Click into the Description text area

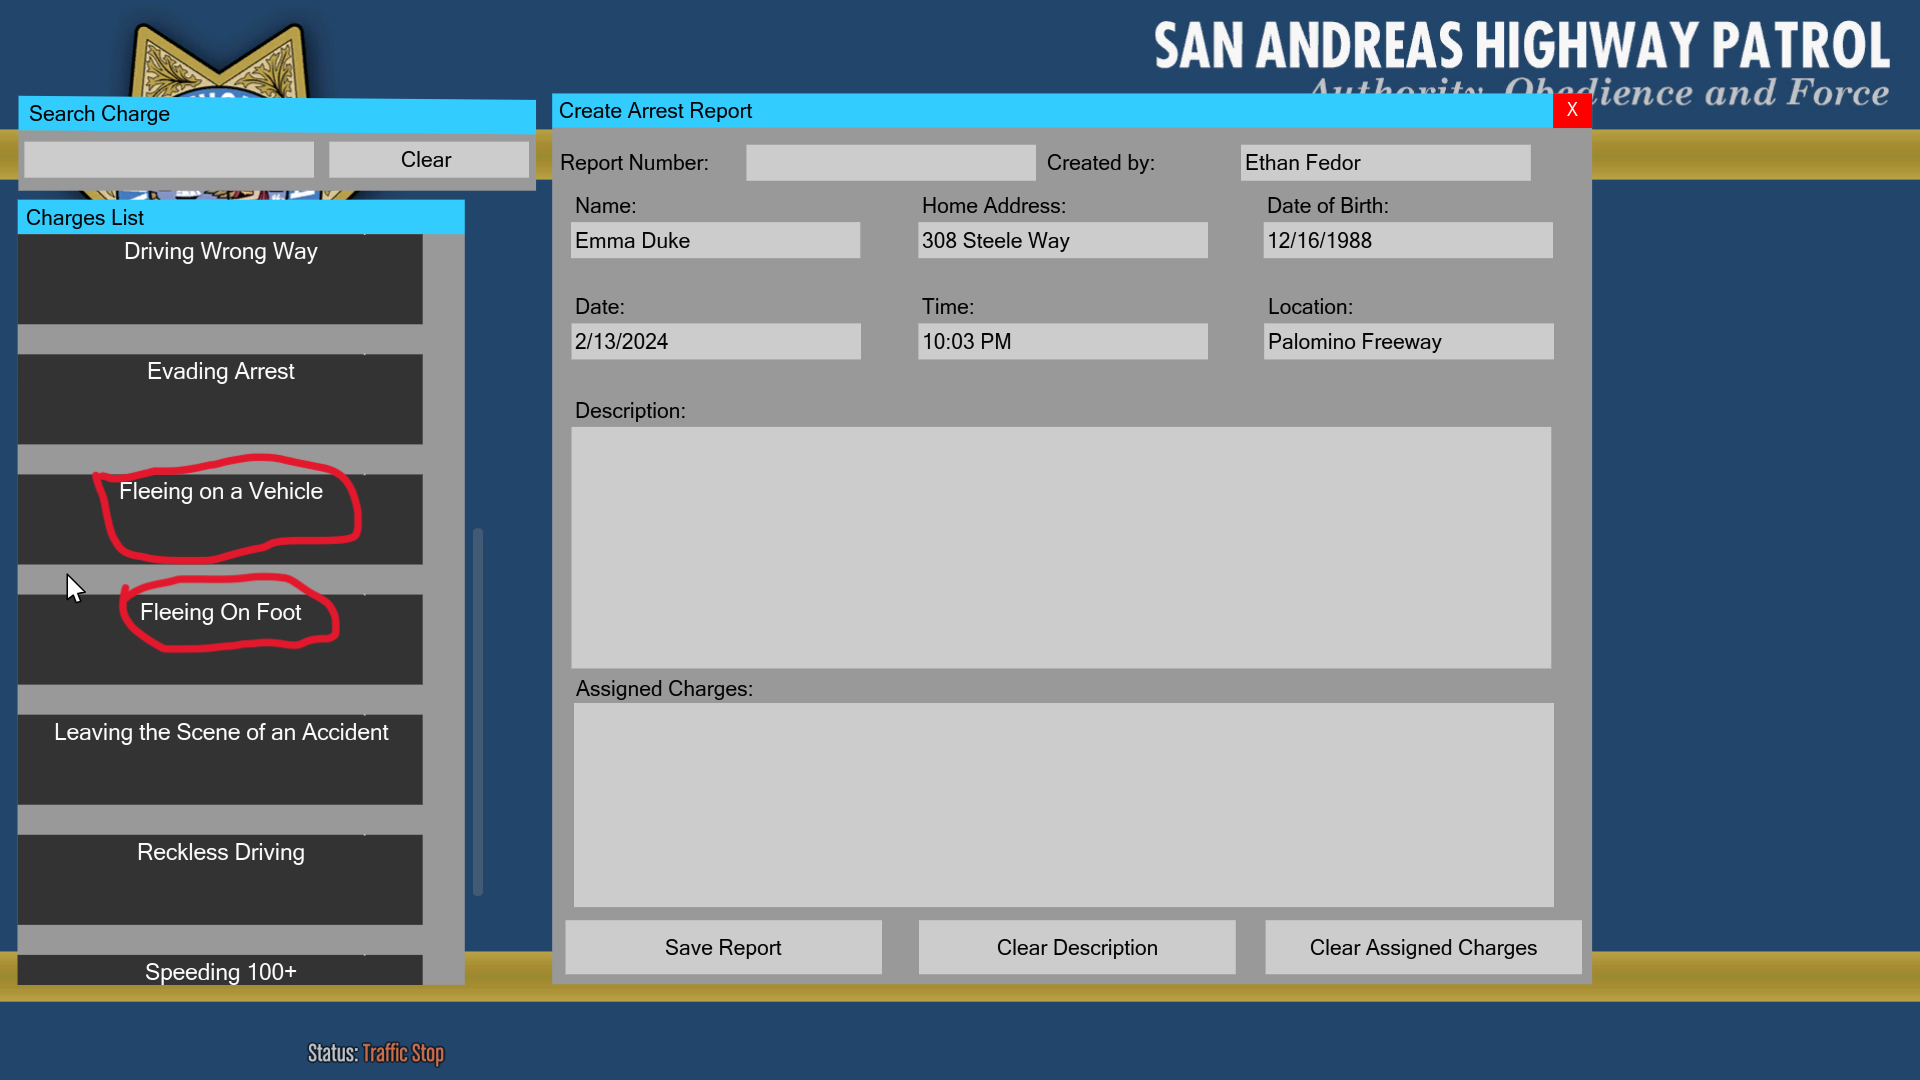click(x=1060, y=547)
